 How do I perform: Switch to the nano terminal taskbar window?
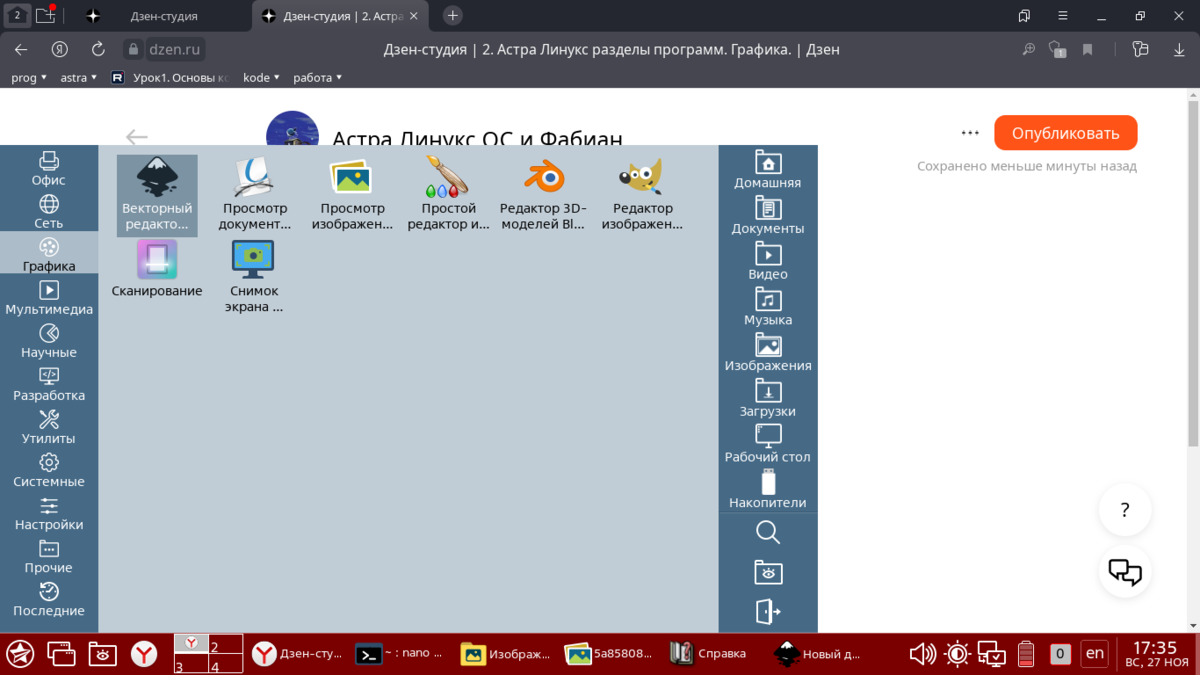tap(398, 654)
